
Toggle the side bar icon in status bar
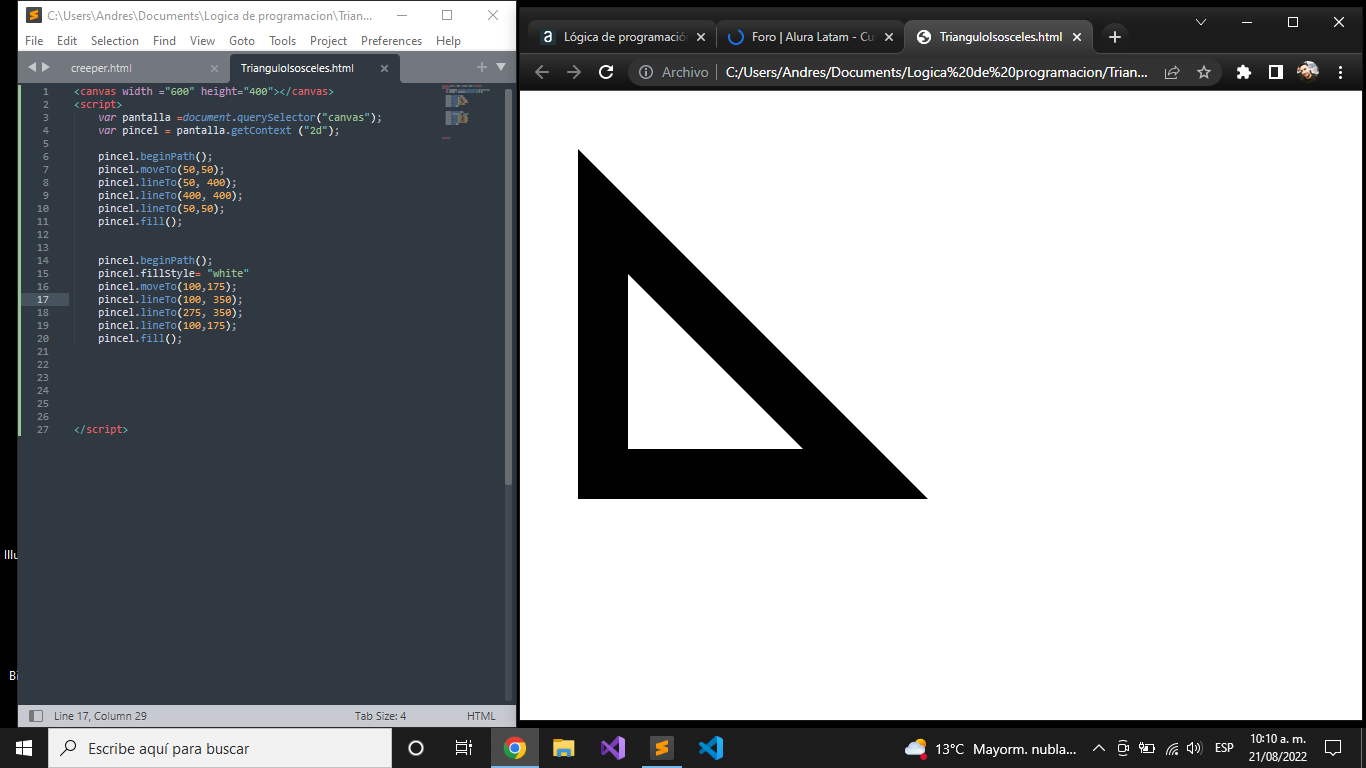[x=36, y=716]
